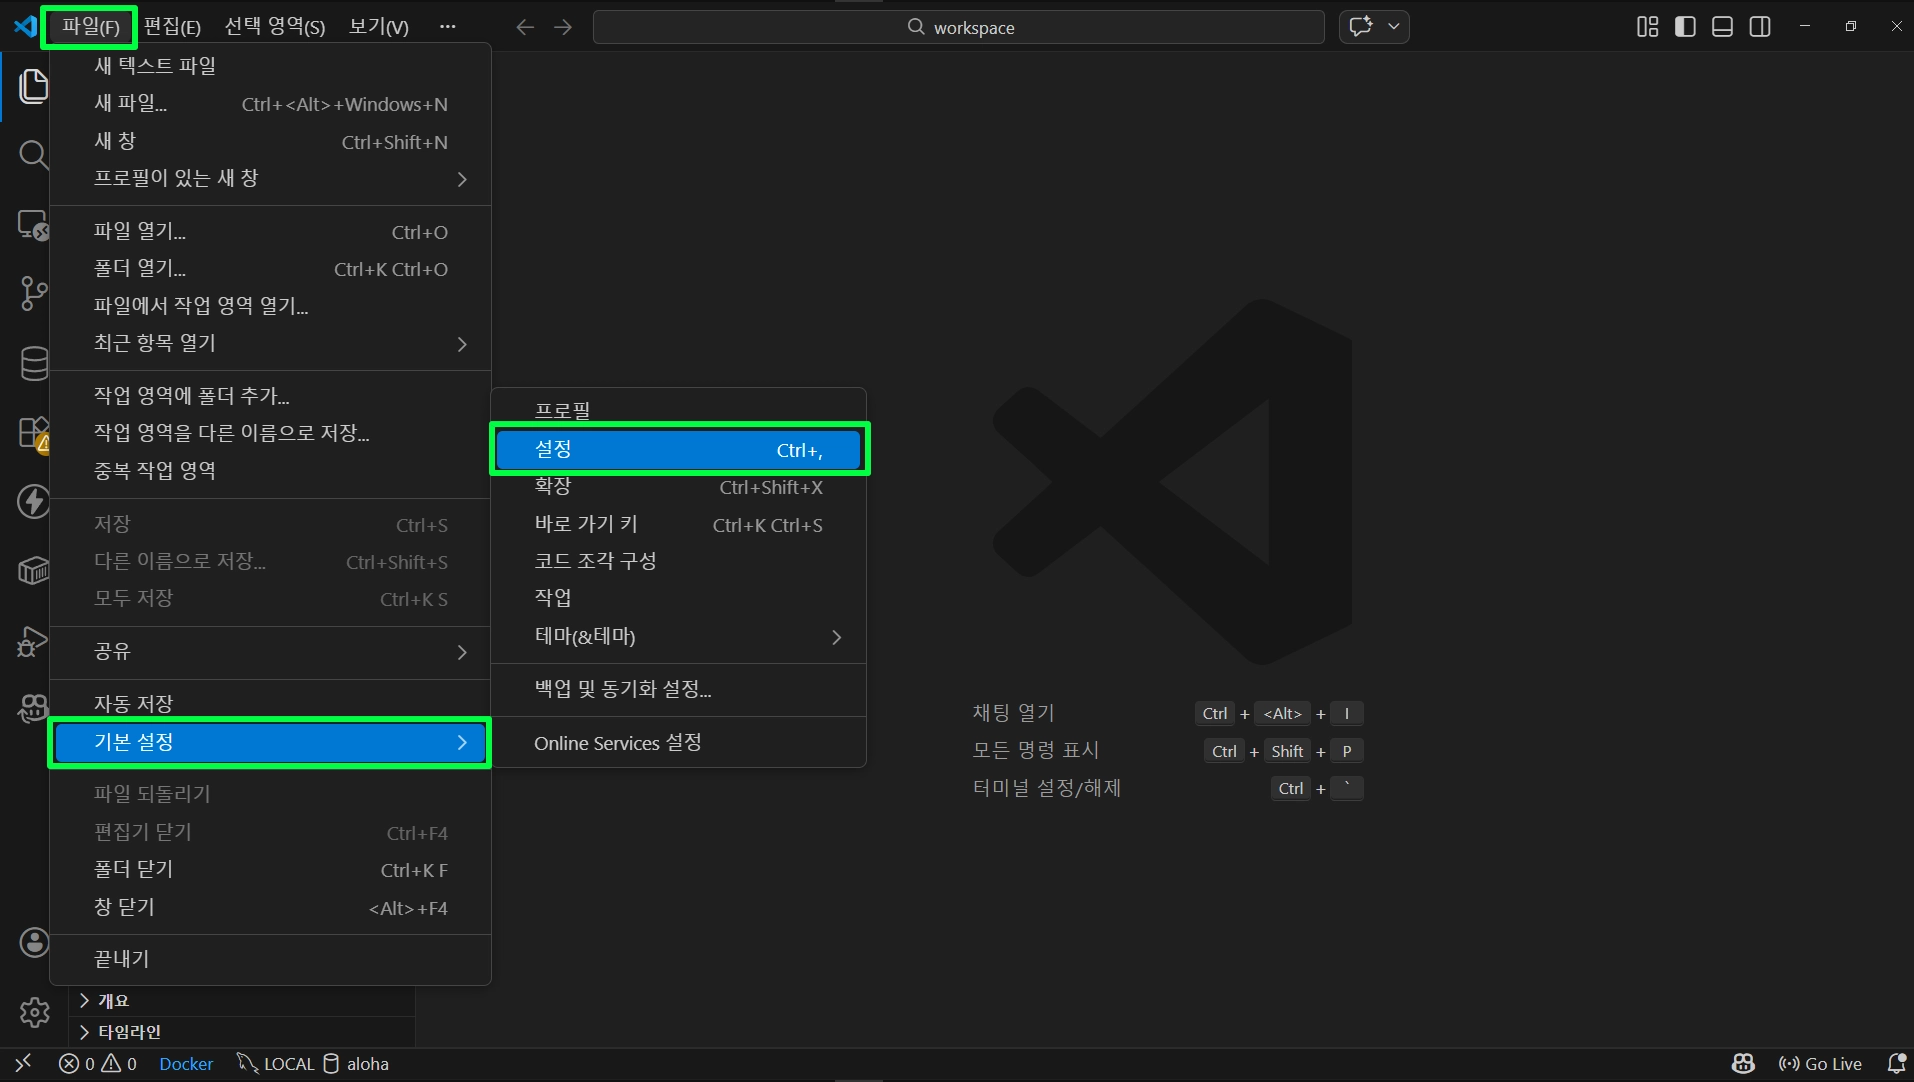Open the 보기(V) menu
This screenshot has height=1082, width=1914.
pos(378,27)
